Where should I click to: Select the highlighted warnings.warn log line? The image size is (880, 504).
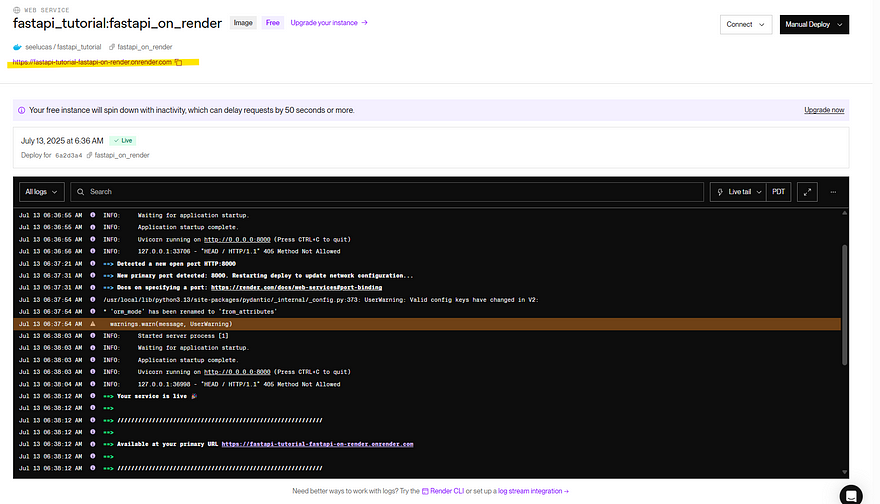point(427,324)
